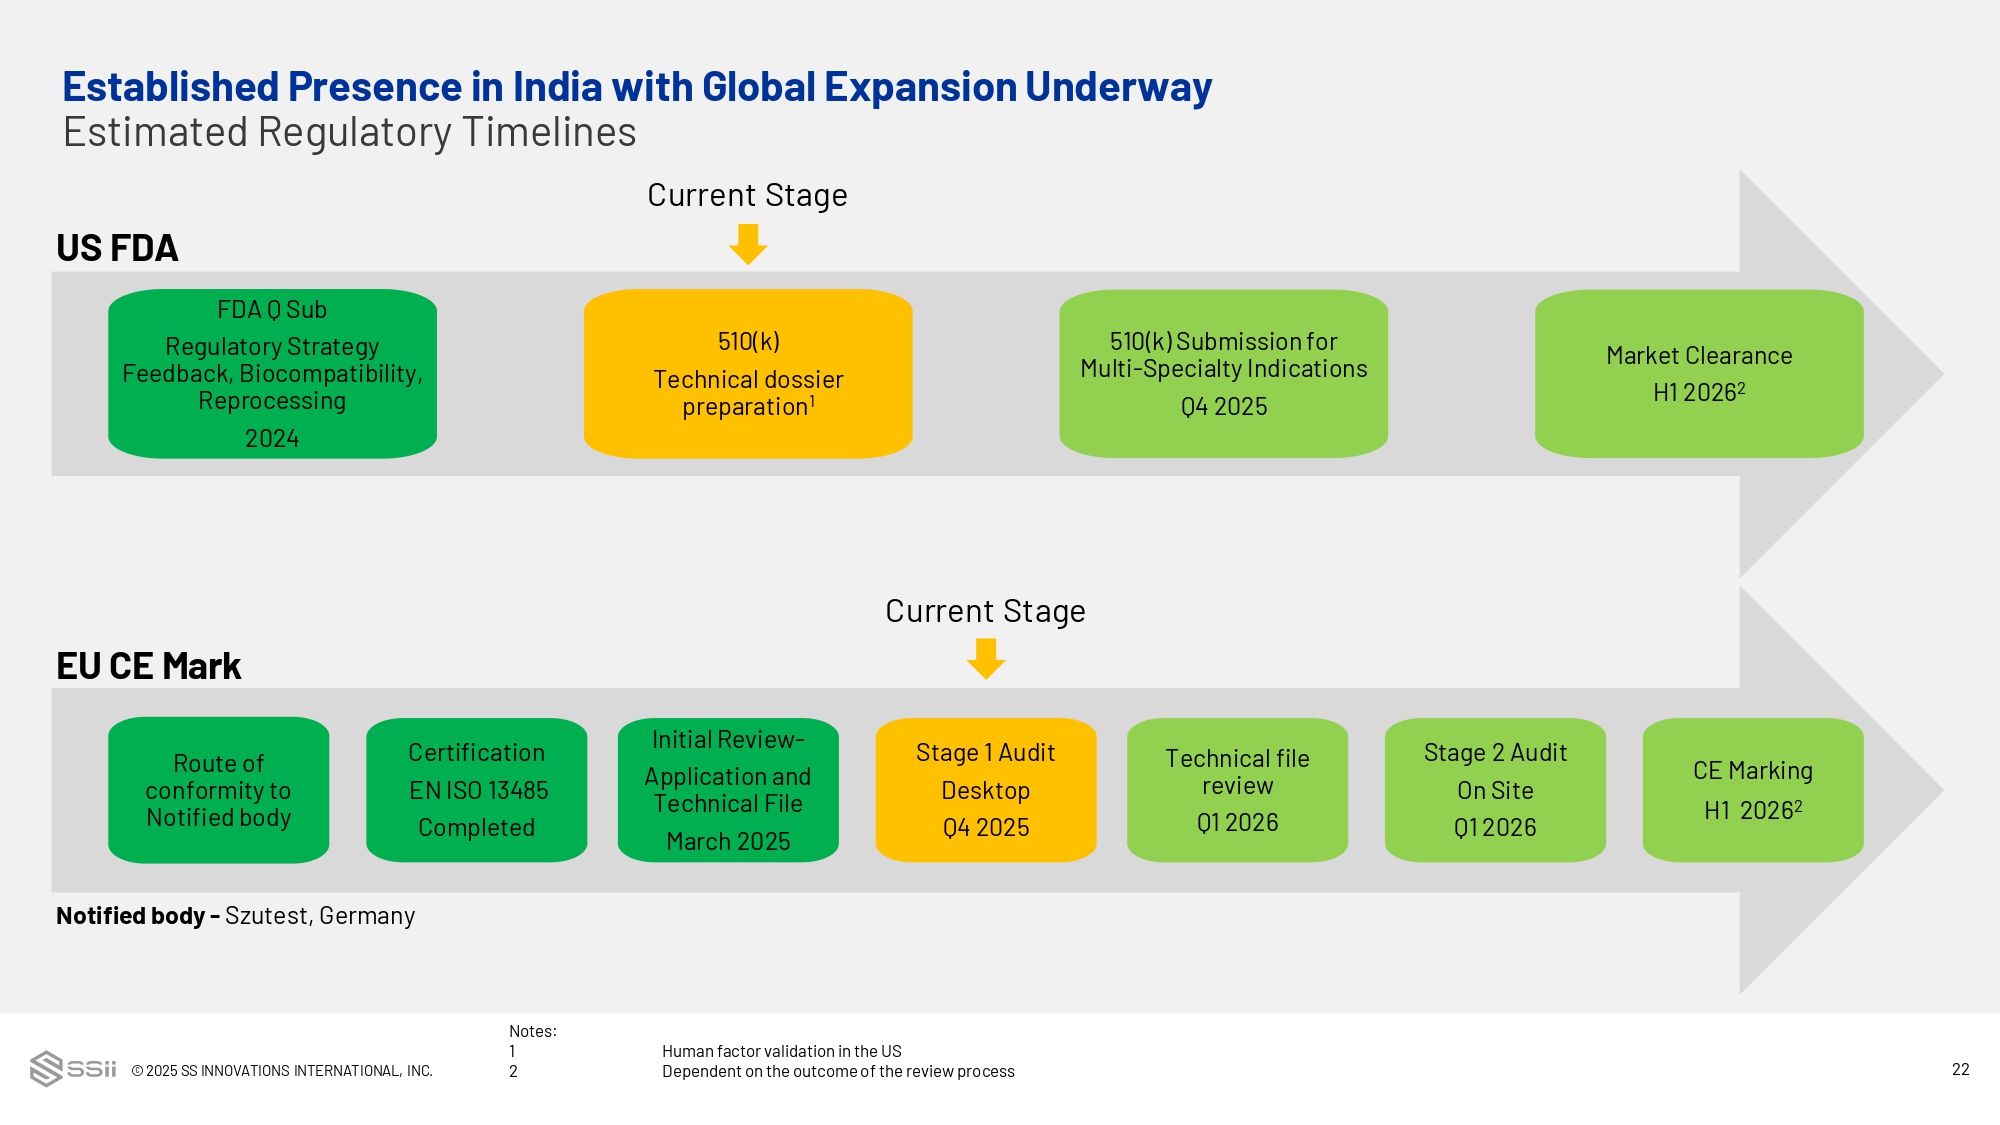Click the Market Clearance H1 2026 box

[1699, 374]
